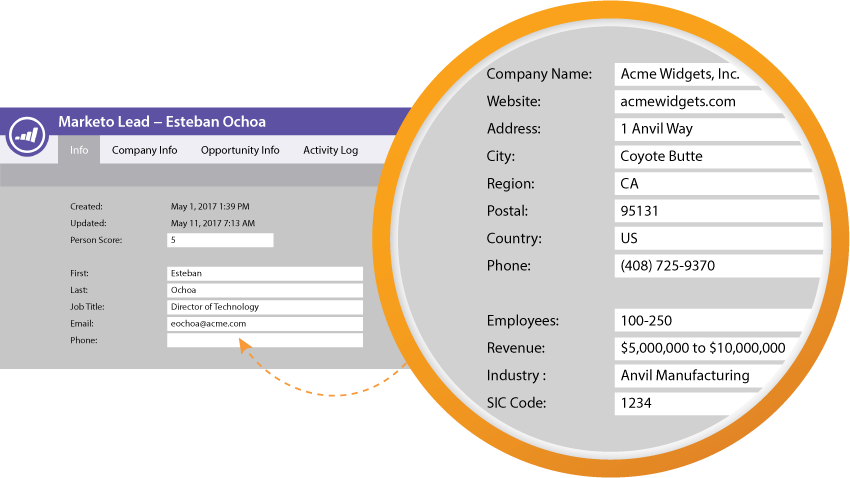Click the Employees: label
Screen dimensions: 850x478
pyautogui.click(x=523, y=320)
